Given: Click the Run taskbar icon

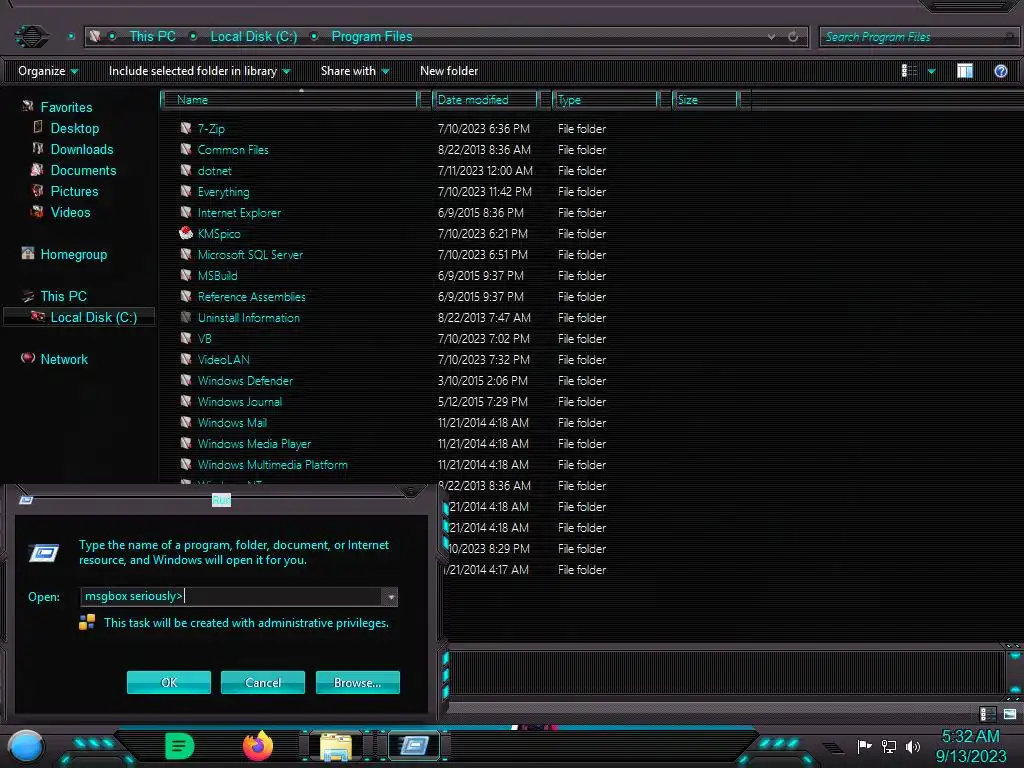Looking at the screenshot, I should click(x=414, y=745).
